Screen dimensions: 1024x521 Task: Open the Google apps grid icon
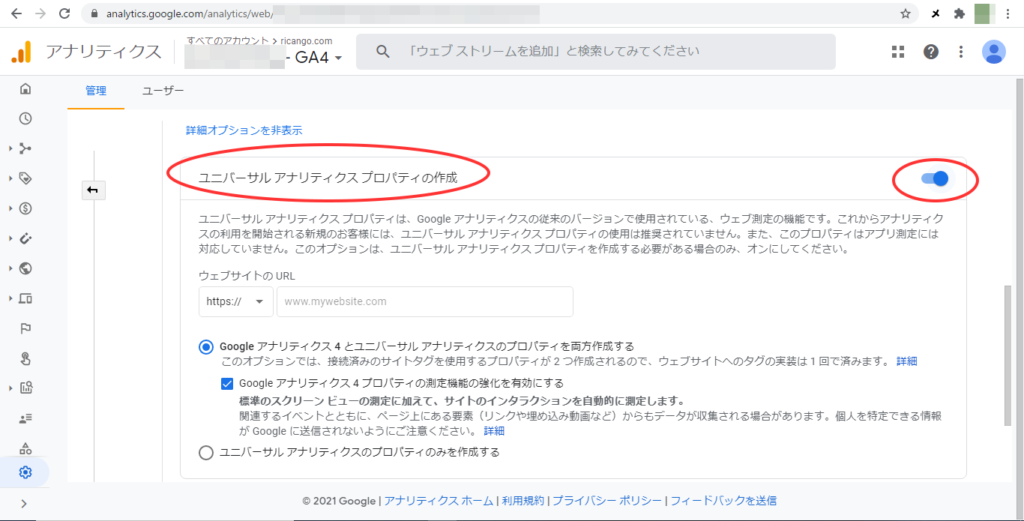[898, 52]
